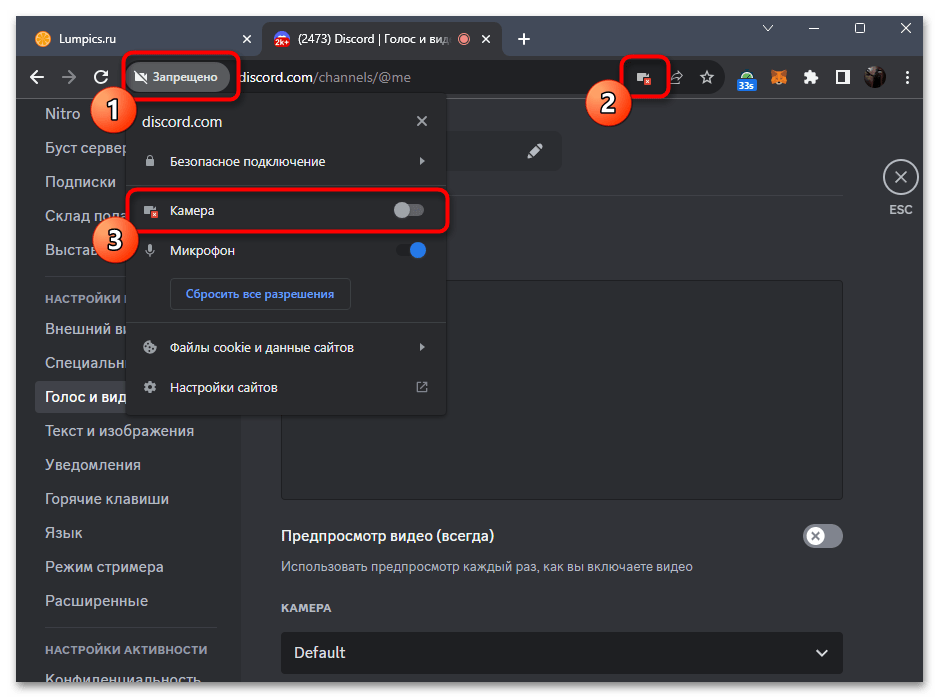Turn off Предпросмотр видео toggle
The image size is (939, 698).
[822, 536]
